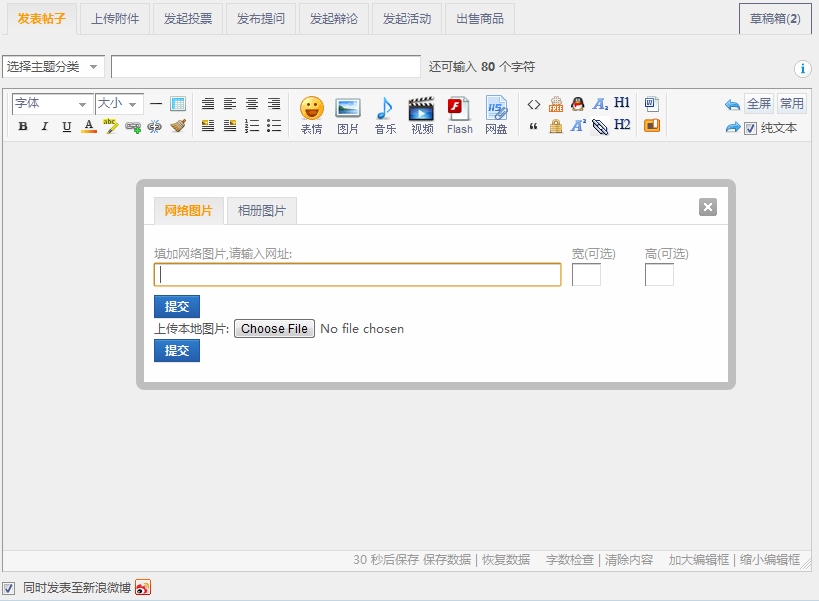This screenshot has height=601, width=819.
Task: Expand the 选择主题分类 dropdown
Action: [x=53, y=66]
